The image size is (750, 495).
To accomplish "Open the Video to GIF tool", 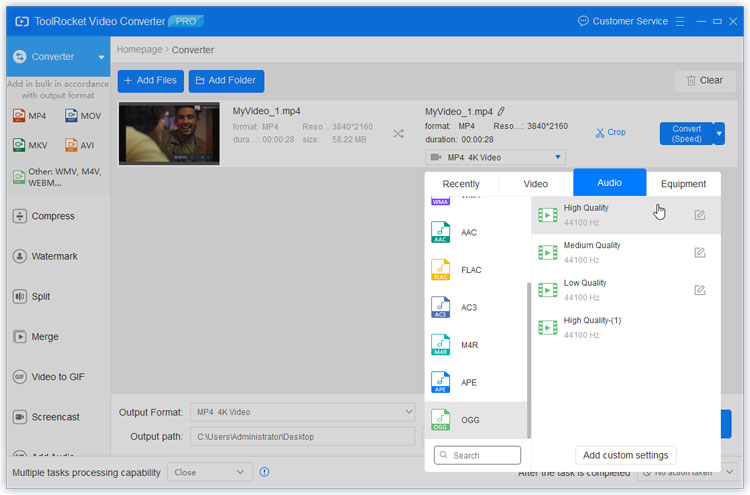I will point(49,377).
